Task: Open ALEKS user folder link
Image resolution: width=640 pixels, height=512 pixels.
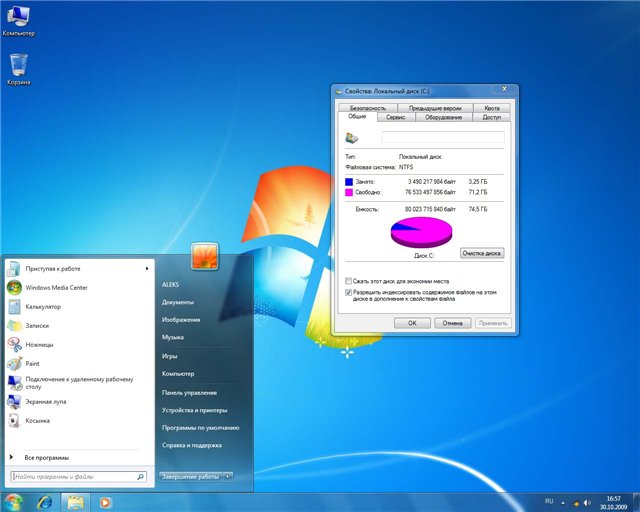Action: [x=171, y=285]
